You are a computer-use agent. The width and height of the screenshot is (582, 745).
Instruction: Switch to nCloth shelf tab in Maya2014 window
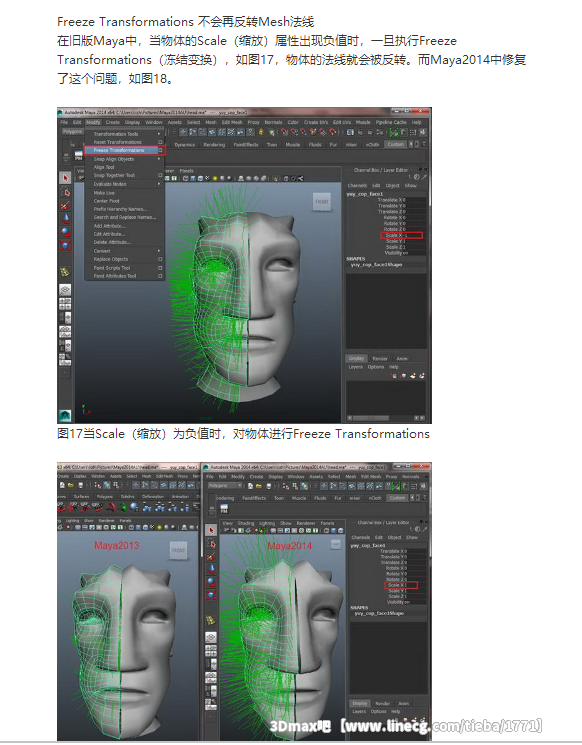click(375, 498)
